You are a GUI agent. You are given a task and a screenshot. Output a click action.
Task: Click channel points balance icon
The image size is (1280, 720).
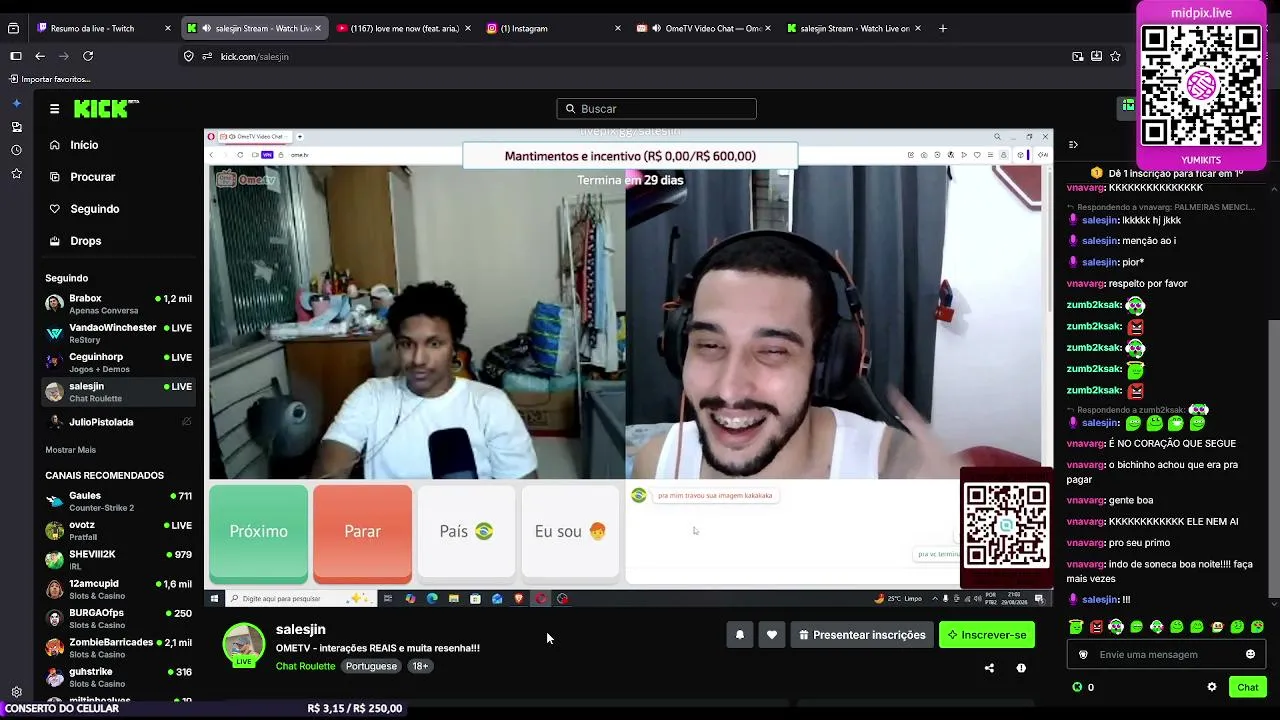pyautogui.click(x=1077, y=687)
